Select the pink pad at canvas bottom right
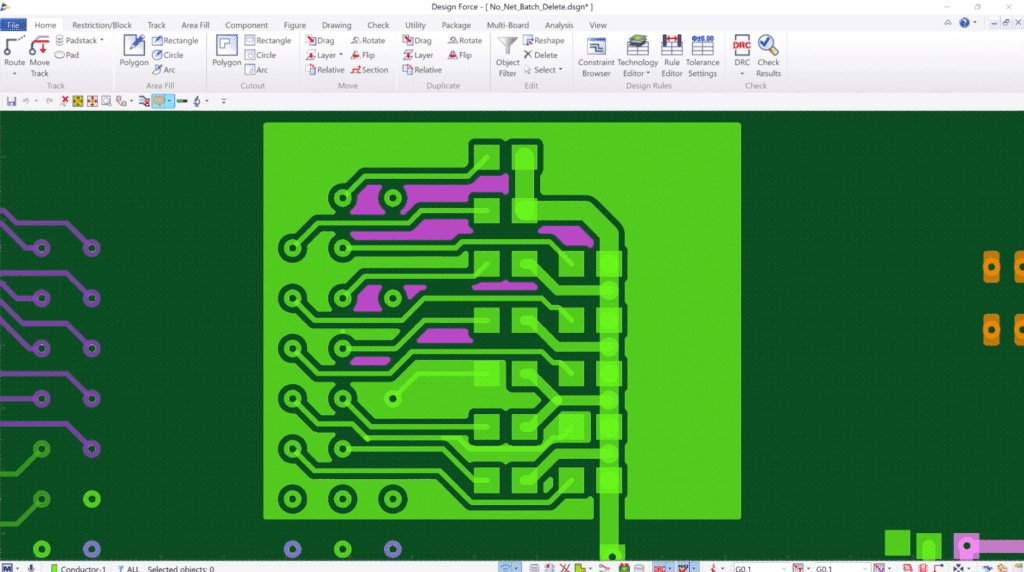1024x572 pixels. pyautogui.click(x=967, y=546)
